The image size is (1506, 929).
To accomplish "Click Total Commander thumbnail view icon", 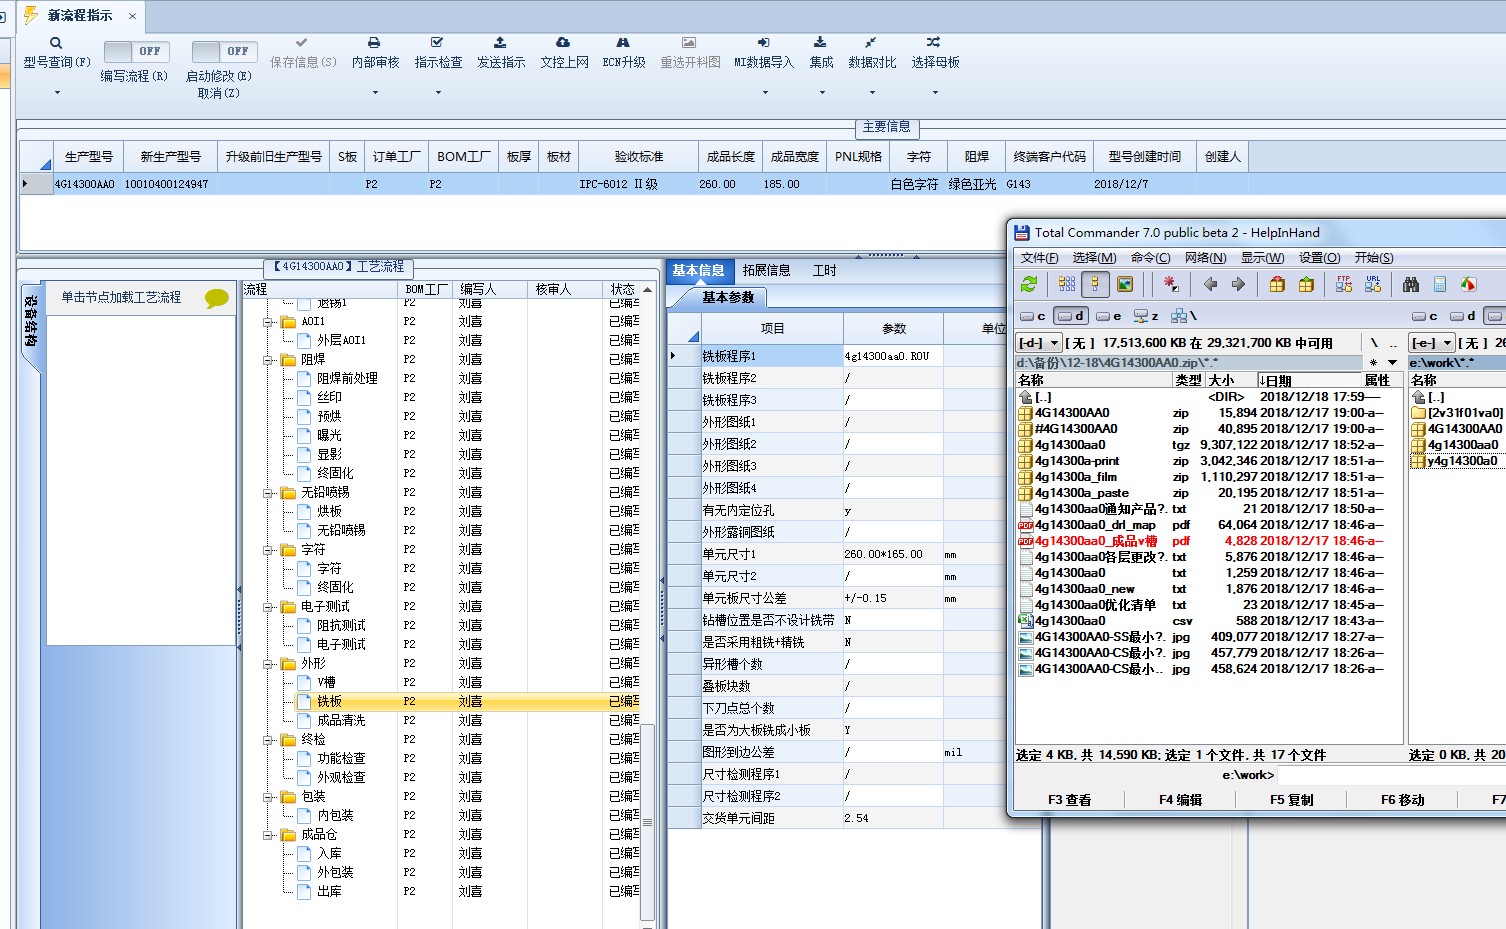I will pyautogui.click(x=1125, y=285).
